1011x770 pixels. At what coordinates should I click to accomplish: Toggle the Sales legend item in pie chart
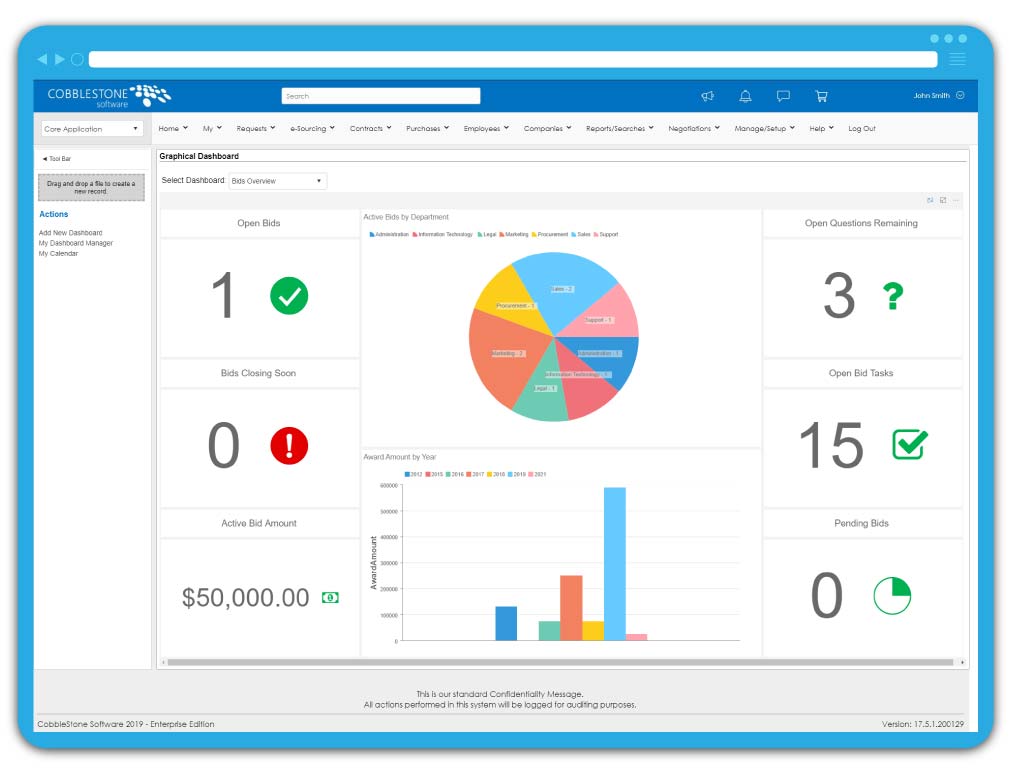pyautogui.click(x=580, y=235)
